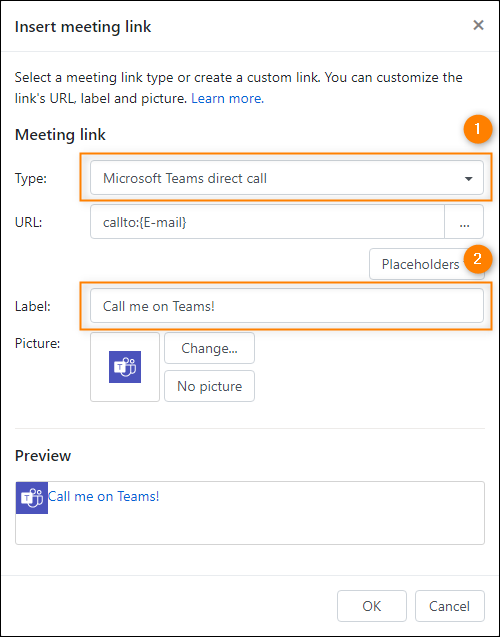Click the Meeting link heading
Screen dimensions: 500x637
tap(60, 134)
